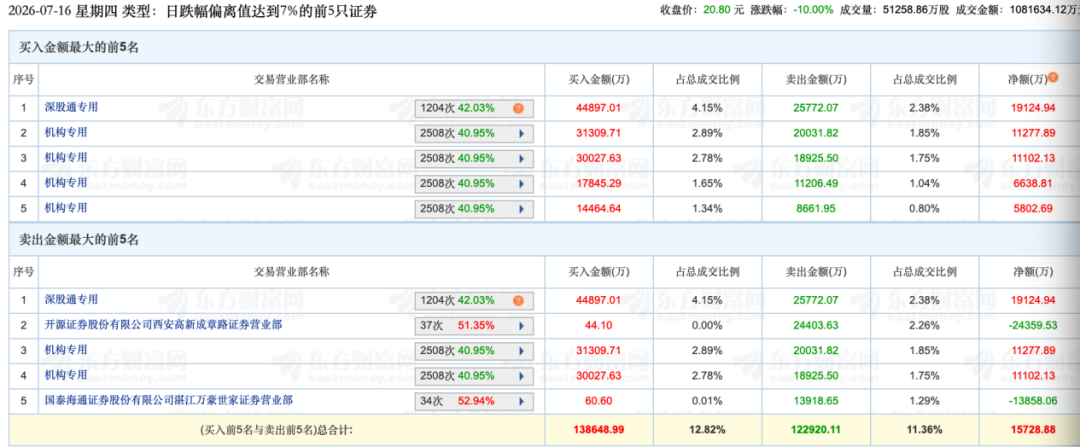Open 机构专用 link in sell-section row showing 30027.63
Screen dimensions: 1080x447
(66, 374)
